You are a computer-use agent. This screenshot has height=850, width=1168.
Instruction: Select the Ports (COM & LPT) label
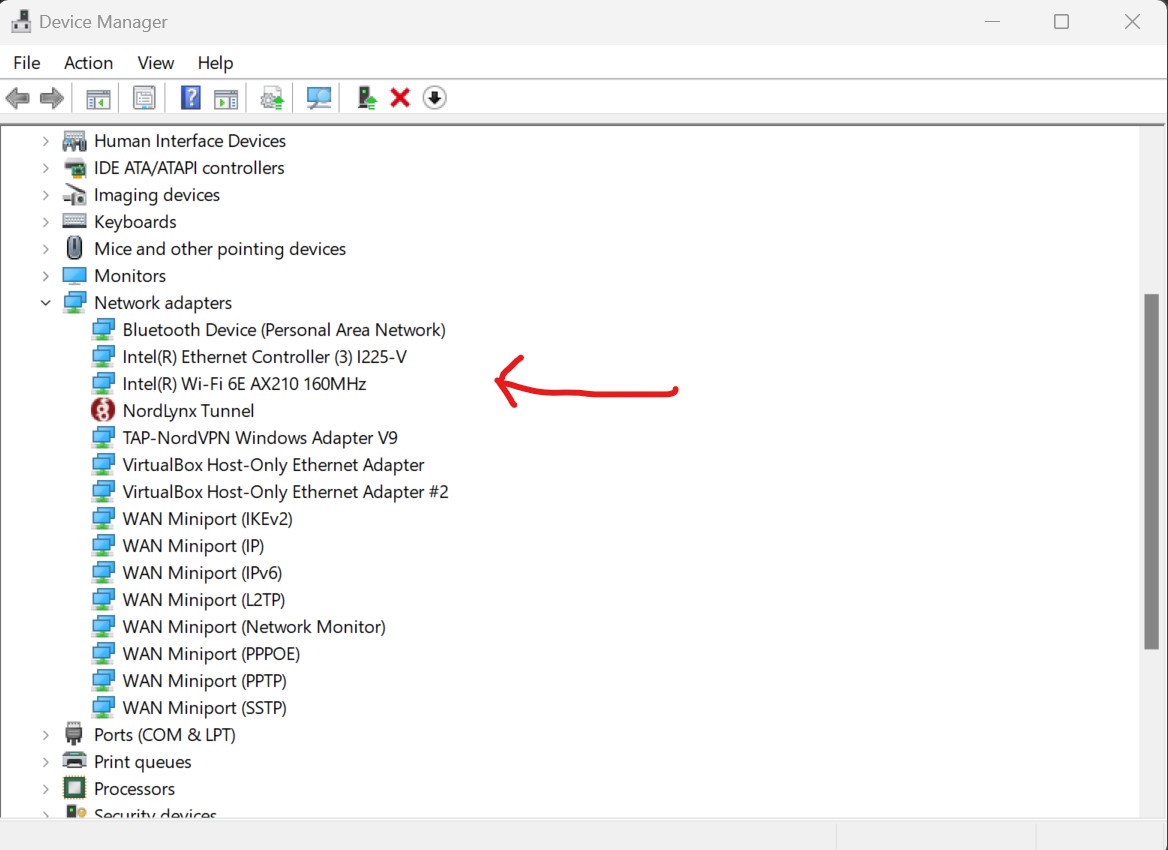pyautogui.click(x=165, y=735)
